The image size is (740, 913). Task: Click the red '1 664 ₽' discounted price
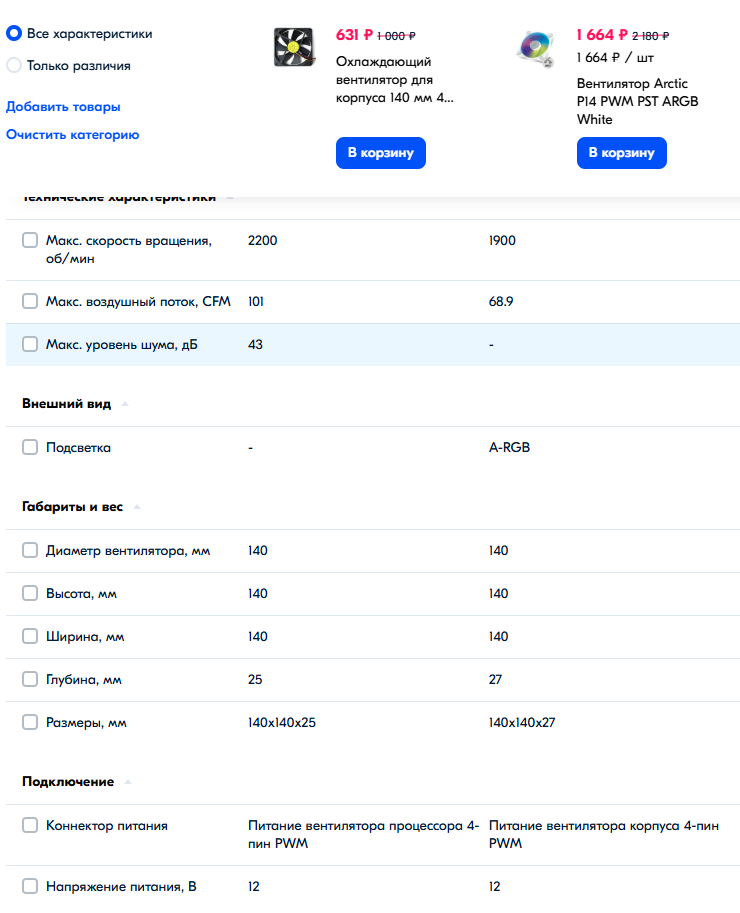[x=602, y=35]
